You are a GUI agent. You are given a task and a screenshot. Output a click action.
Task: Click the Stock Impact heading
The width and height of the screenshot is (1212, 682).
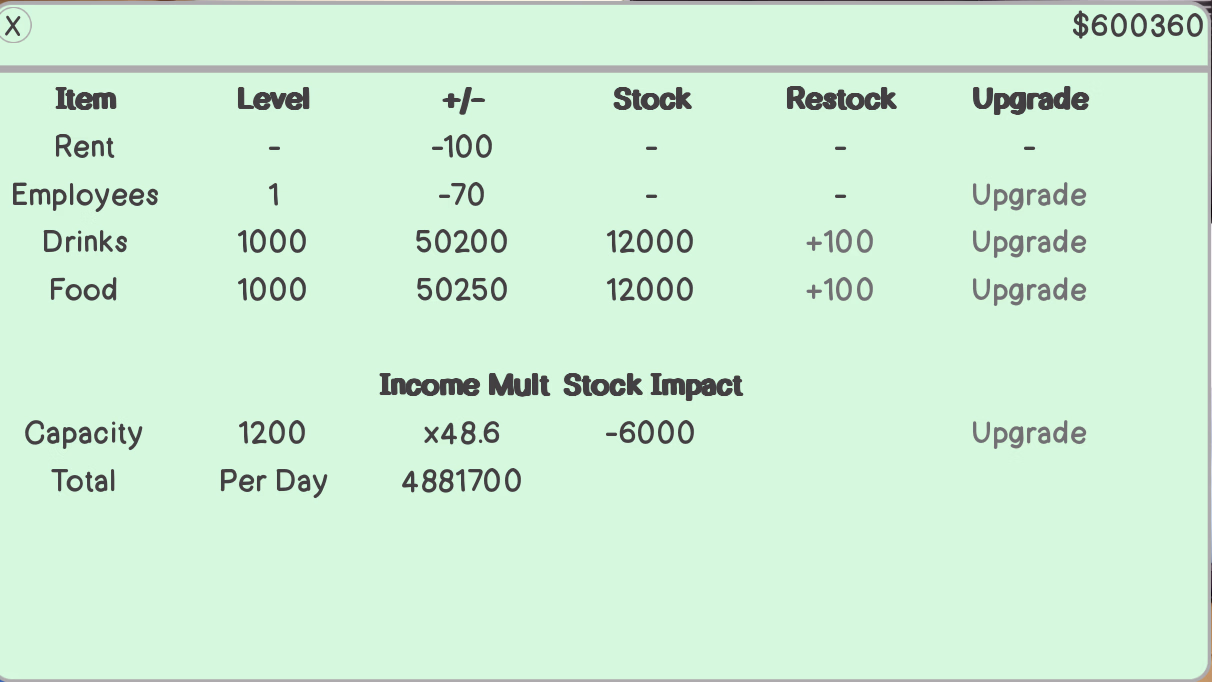653,385
